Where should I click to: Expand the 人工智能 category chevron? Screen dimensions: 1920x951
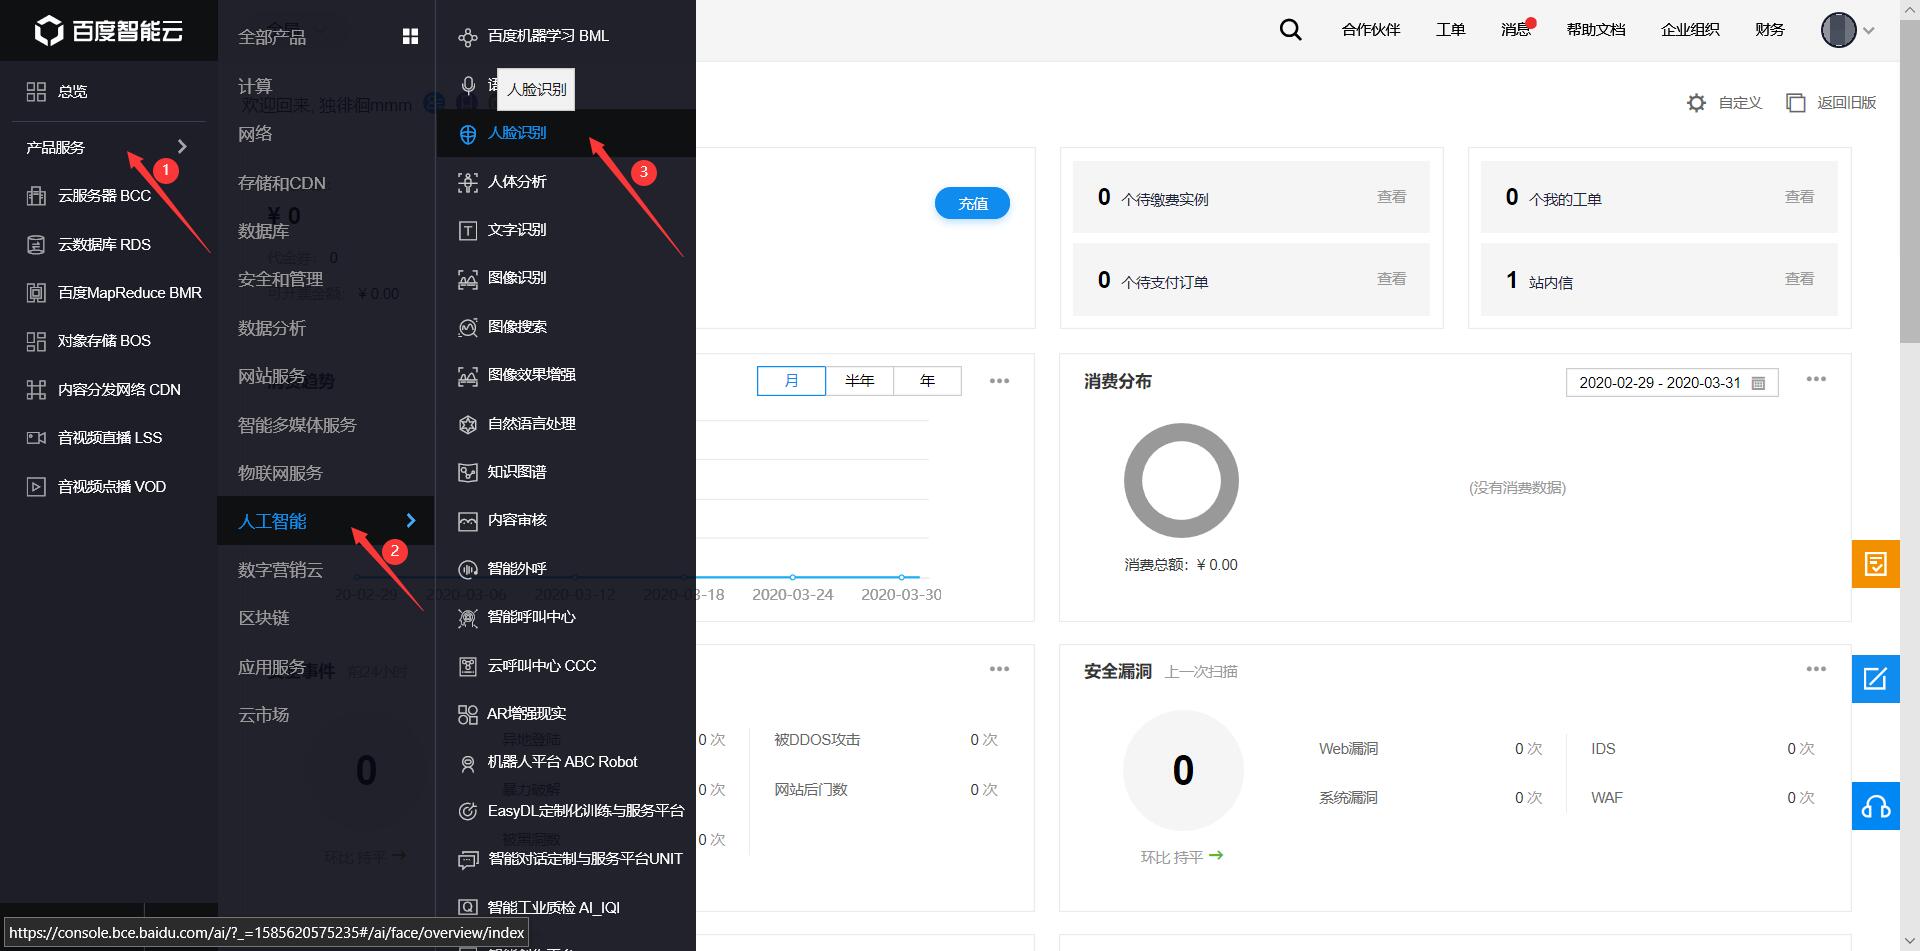(x=410, y=521)
